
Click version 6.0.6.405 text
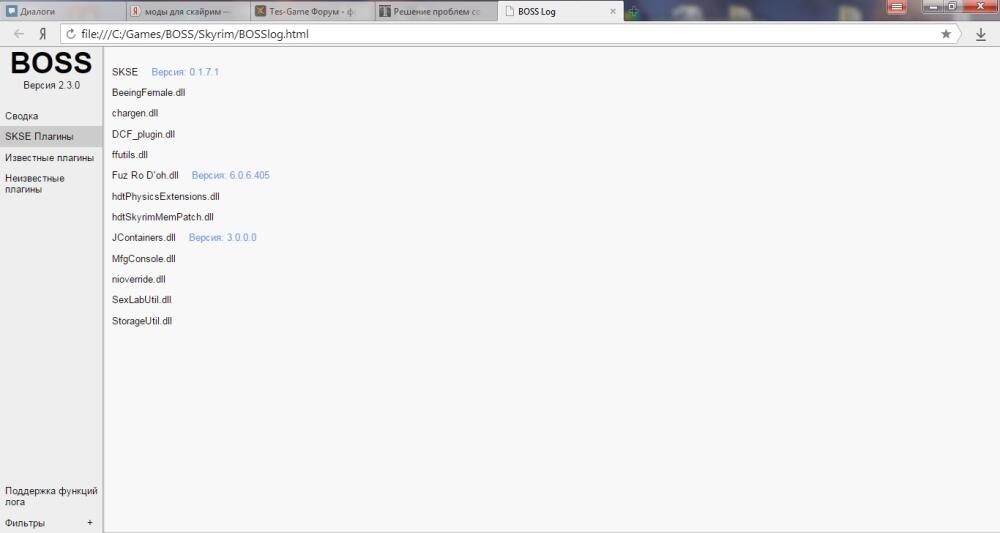tap(231, 175)
